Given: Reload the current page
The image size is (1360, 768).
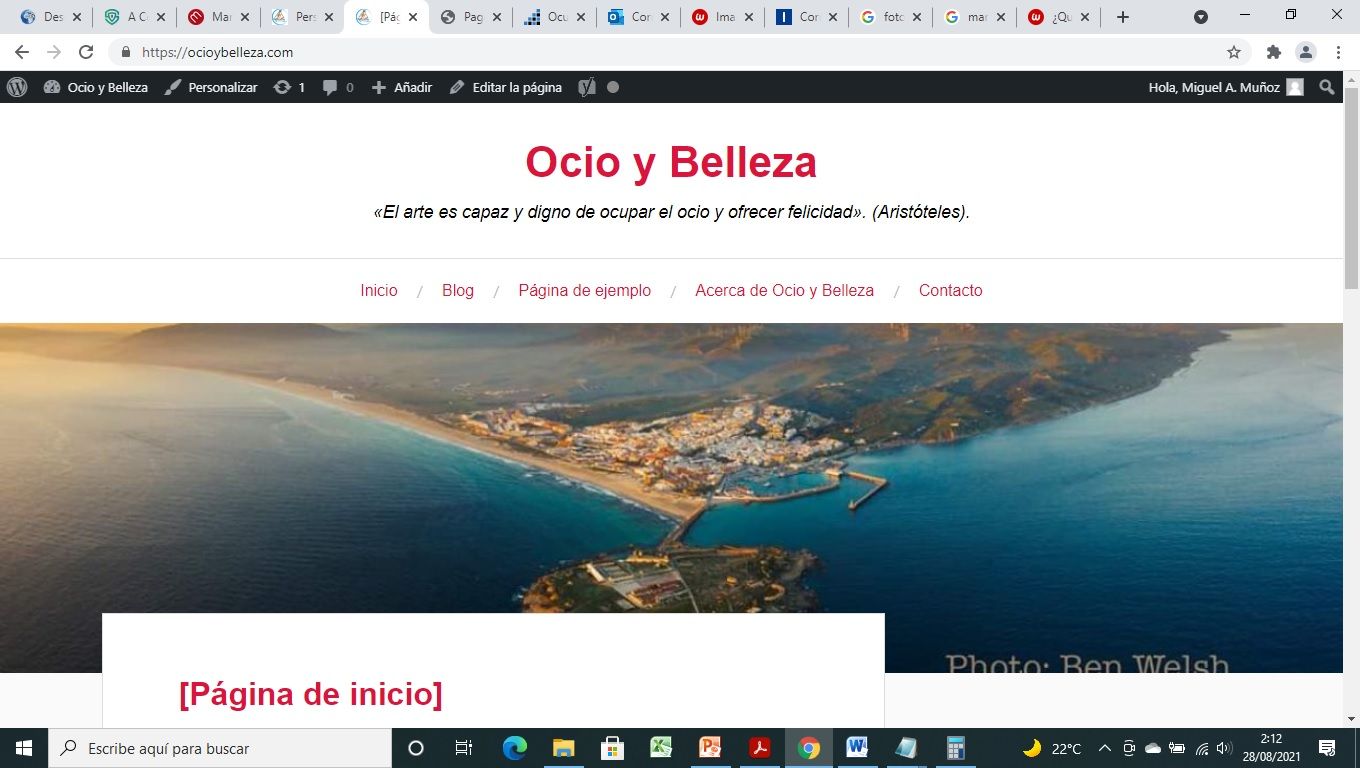Looking at the screenshot, I should (86, 52).
